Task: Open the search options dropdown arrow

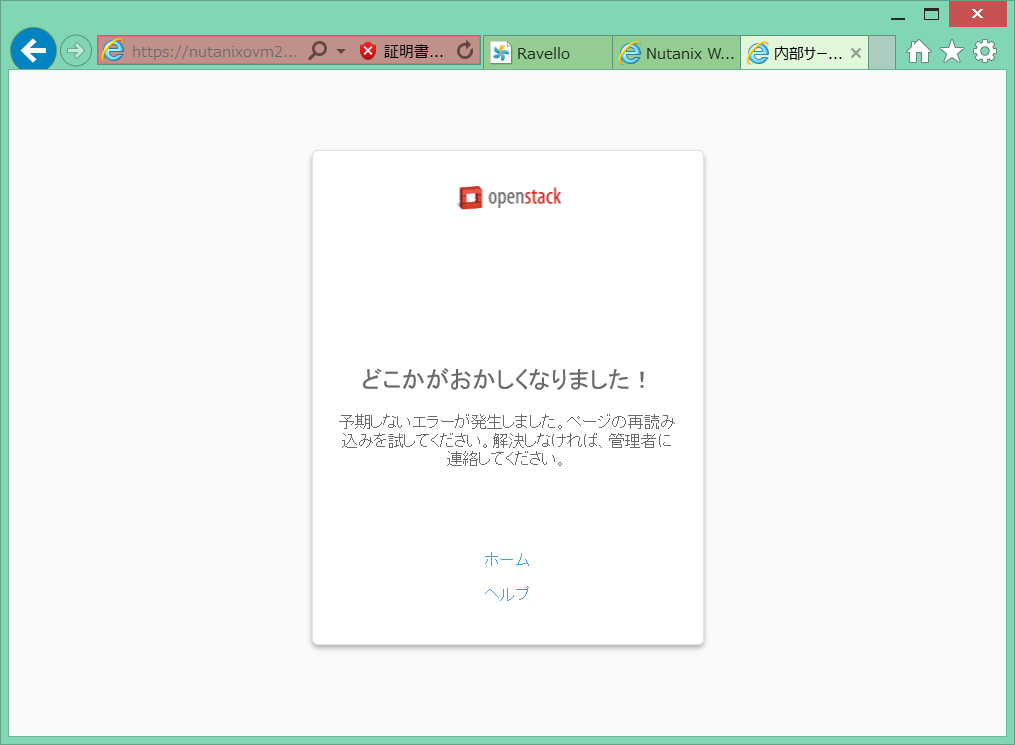Action: click(x=339, y=51)
